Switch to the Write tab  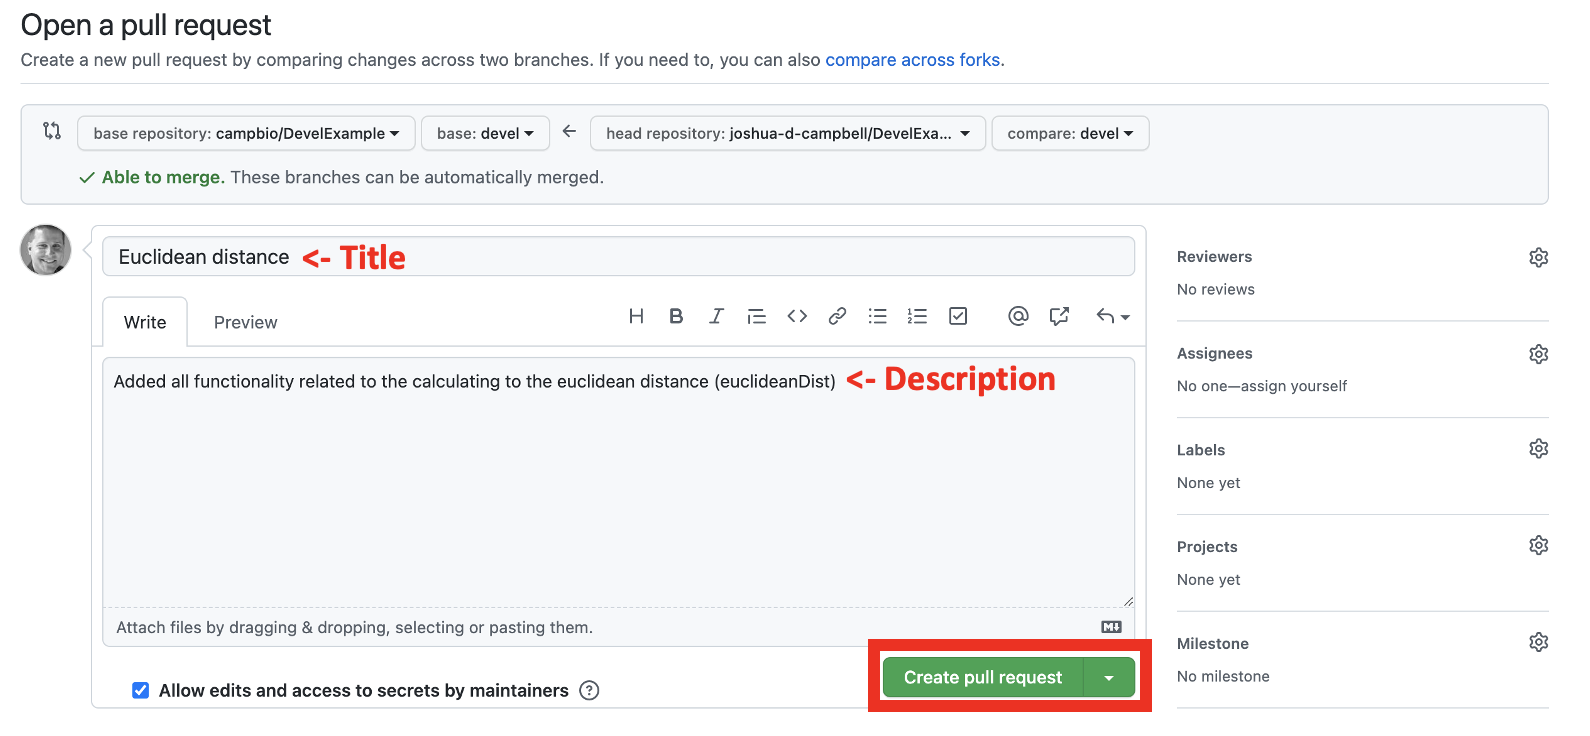pos(145,322)
